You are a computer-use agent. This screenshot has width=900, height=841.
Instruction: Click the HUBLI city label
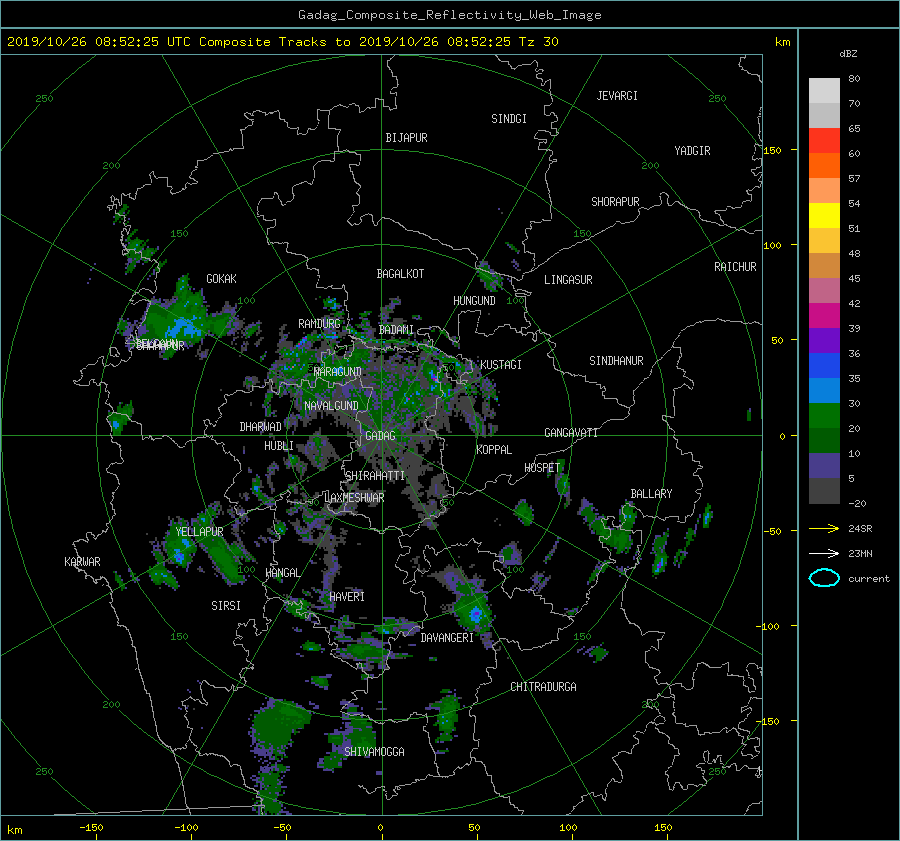278,446
